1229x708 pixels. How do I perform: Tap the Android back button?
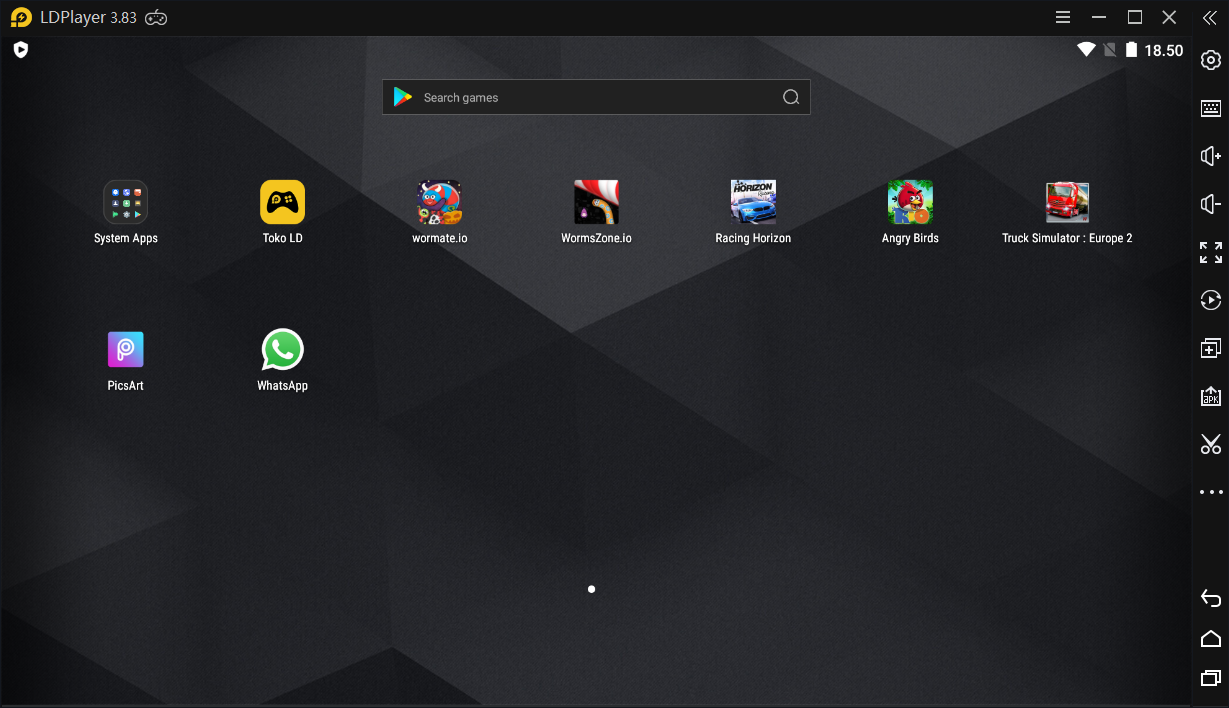(1211, 598)
